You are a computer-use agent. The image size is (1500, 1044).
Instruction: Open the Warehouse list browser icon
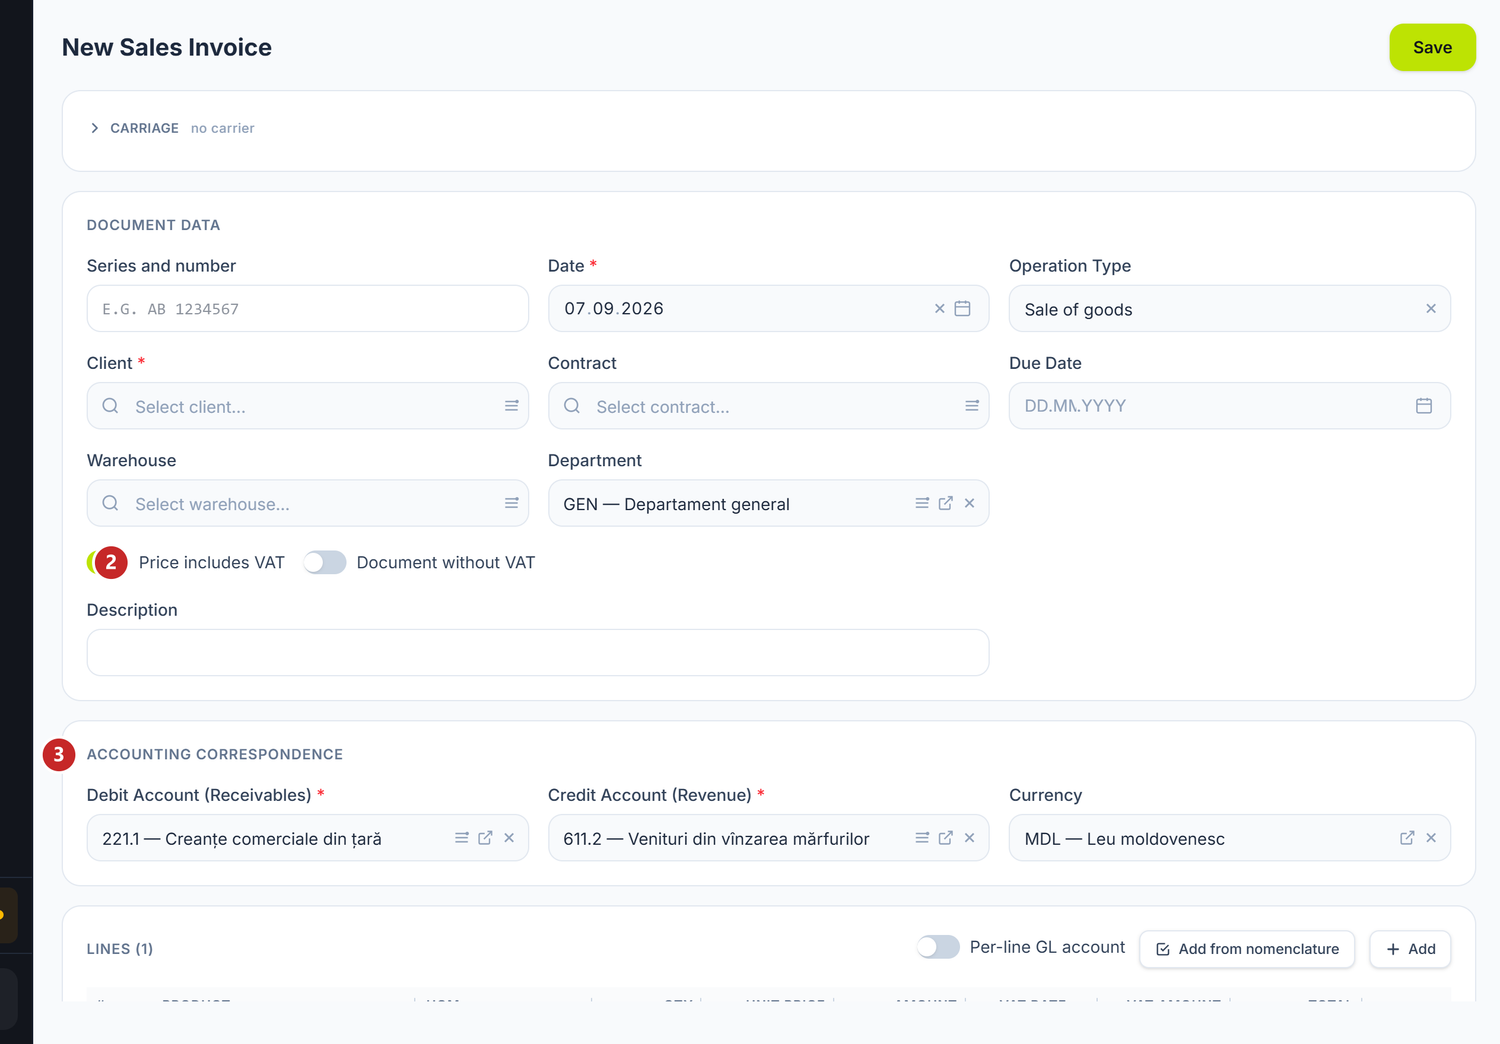(511, 503)
